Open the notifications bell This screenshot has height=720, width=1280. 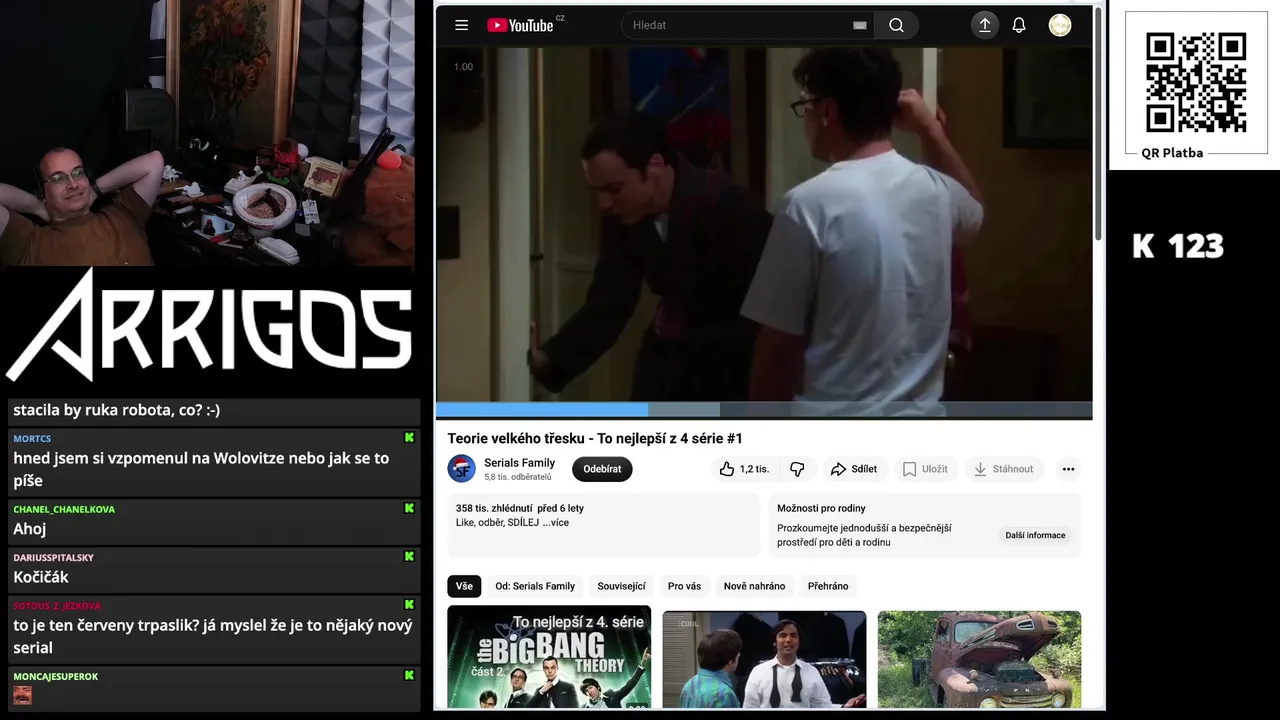click(1019, 25)
